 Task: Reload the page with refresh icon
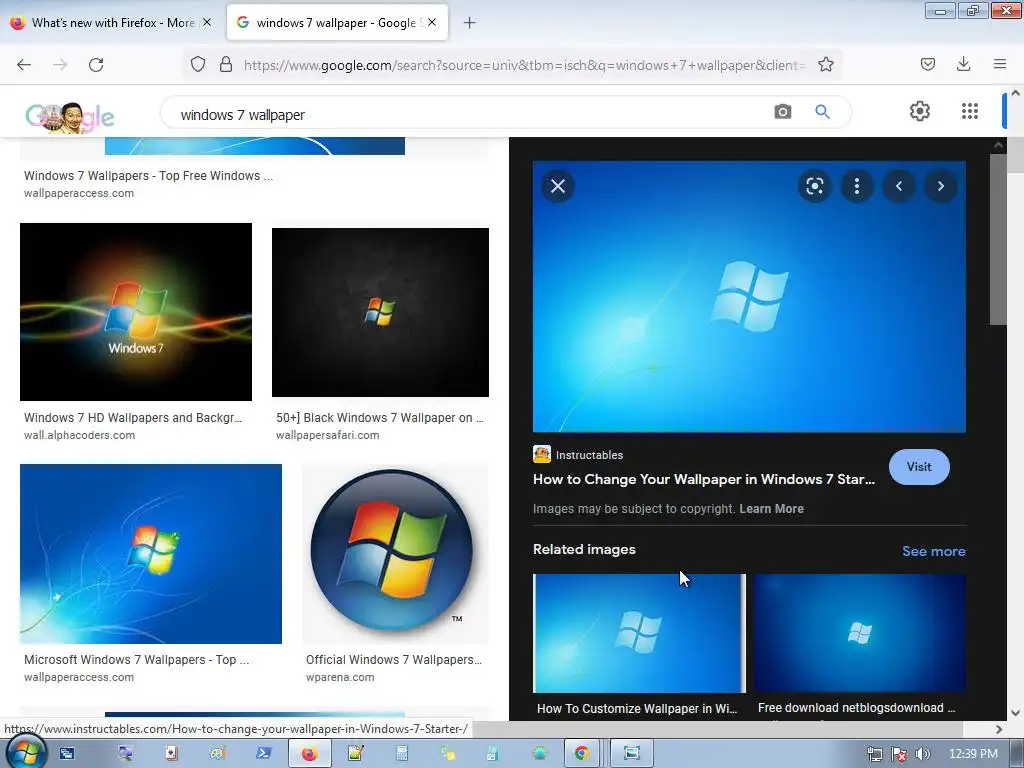(96, 65)
